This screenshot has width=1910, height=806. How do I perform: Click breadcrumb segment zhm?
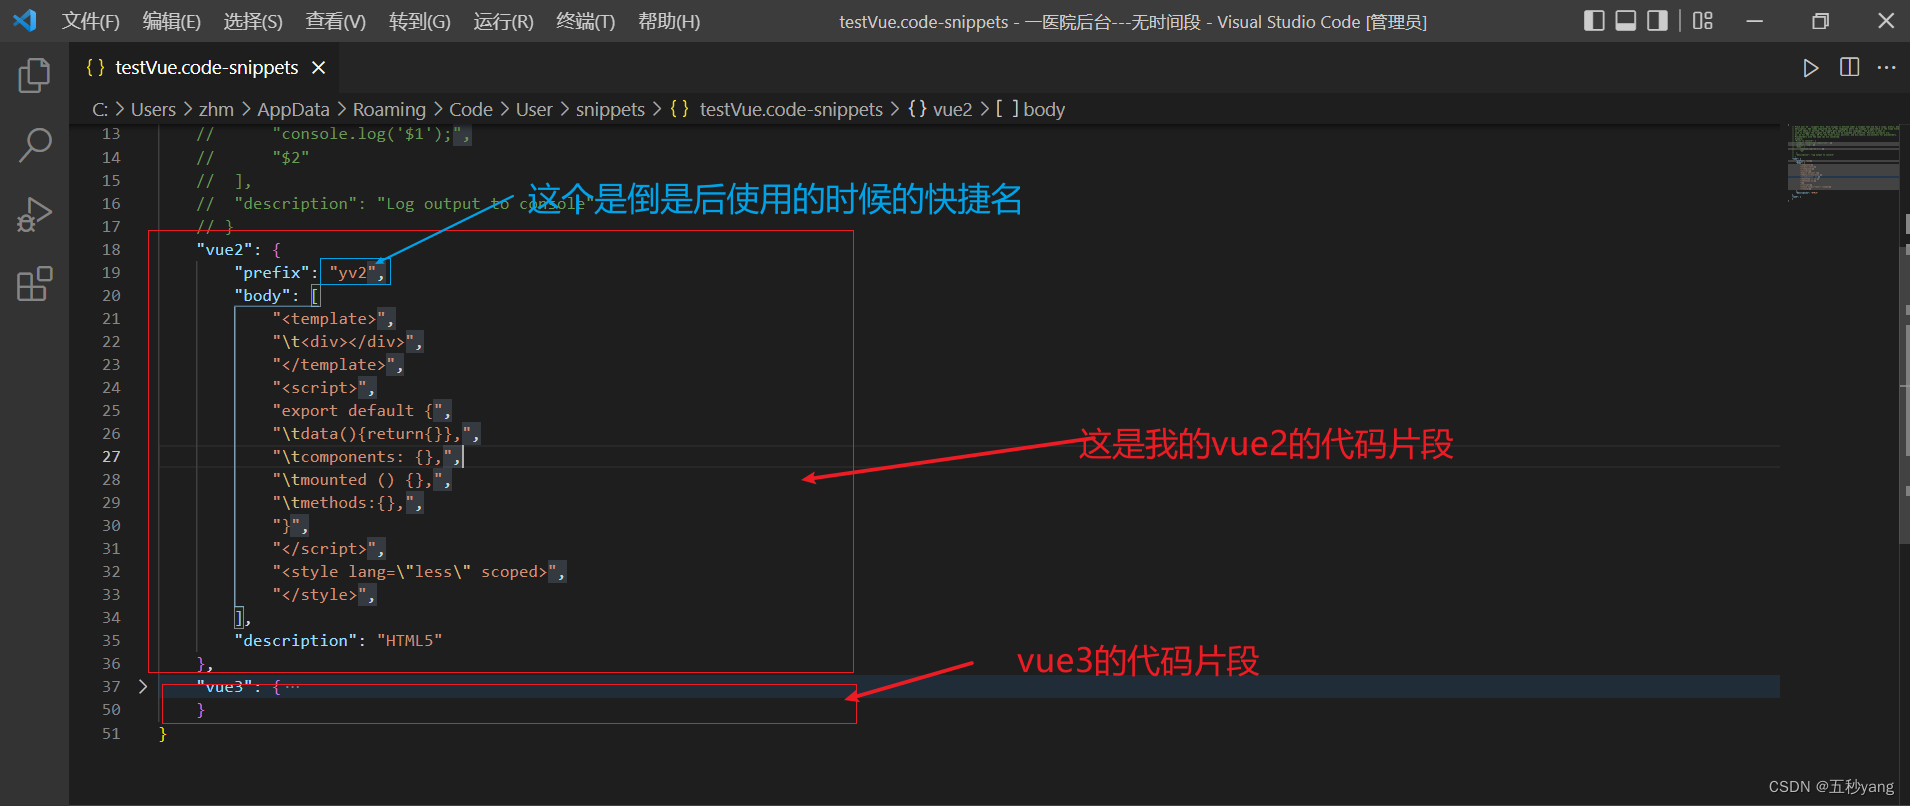[216, 109]
